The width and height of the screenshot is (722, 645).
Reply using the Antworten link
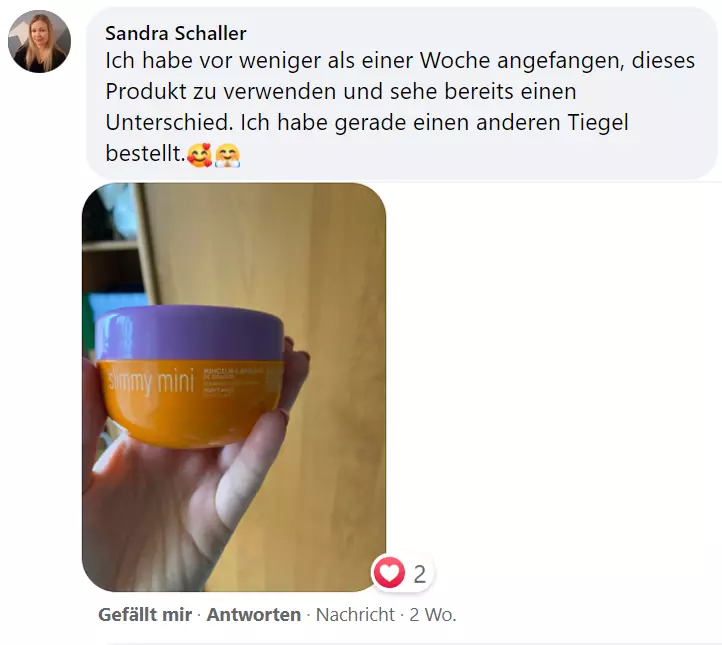[253, 615]
